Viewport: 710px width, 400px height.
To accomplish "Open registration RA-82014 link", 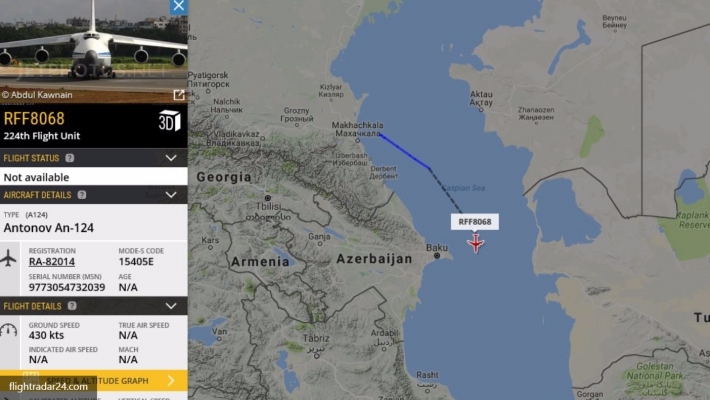I will point(52,261).
